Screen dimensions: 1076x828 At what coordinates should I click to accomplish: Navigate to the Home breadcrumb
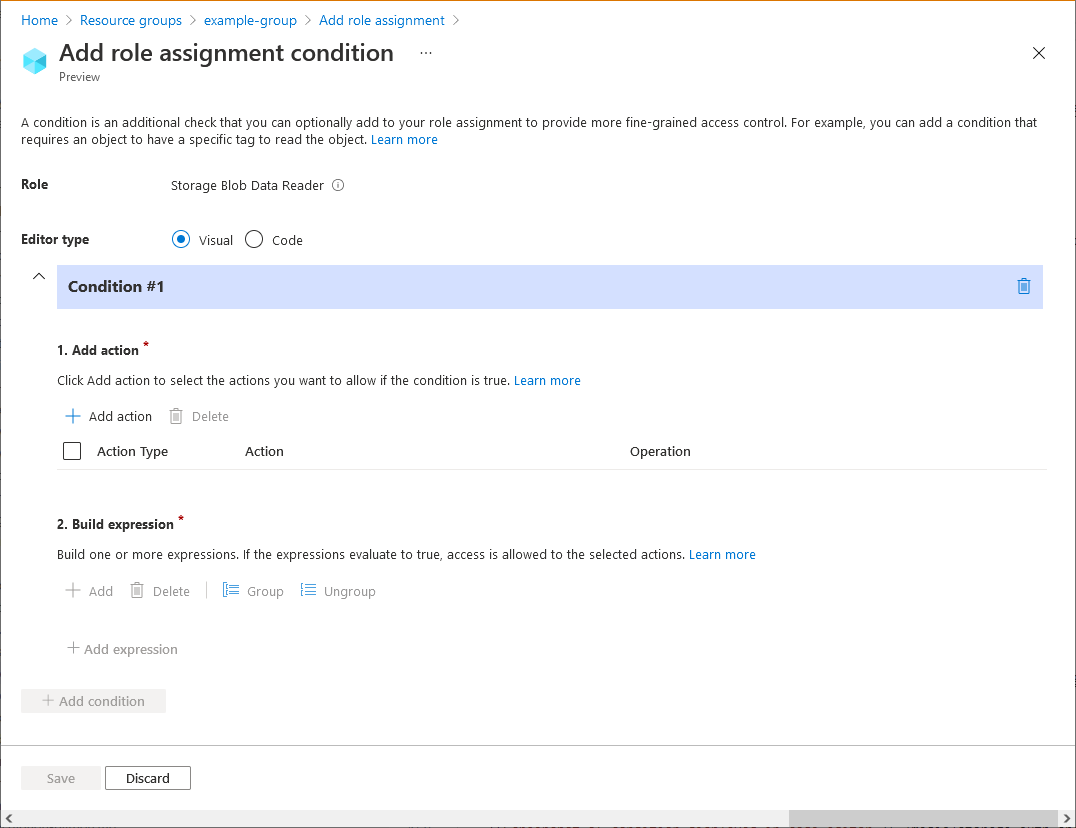coord(39,21)
